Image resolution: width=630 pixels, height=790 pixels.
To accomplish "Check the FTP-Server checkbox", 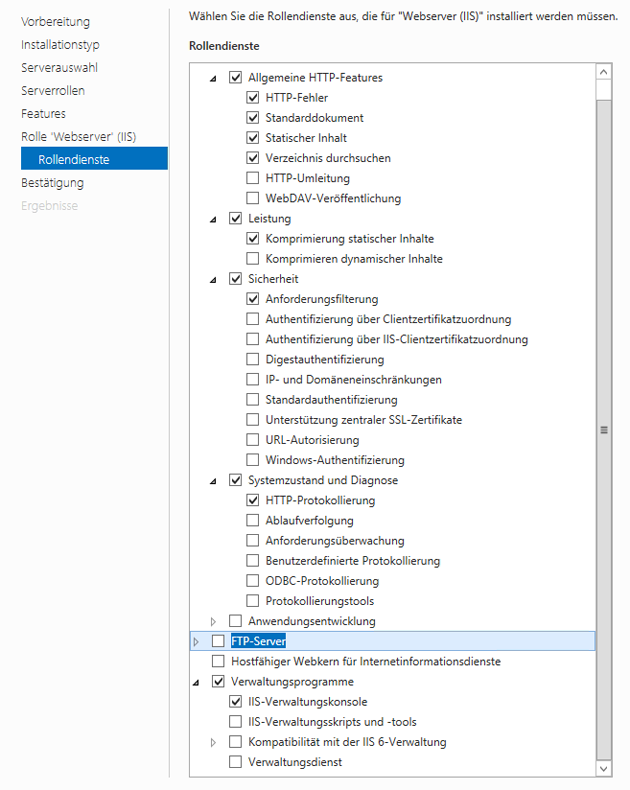I will coord(218,641).
